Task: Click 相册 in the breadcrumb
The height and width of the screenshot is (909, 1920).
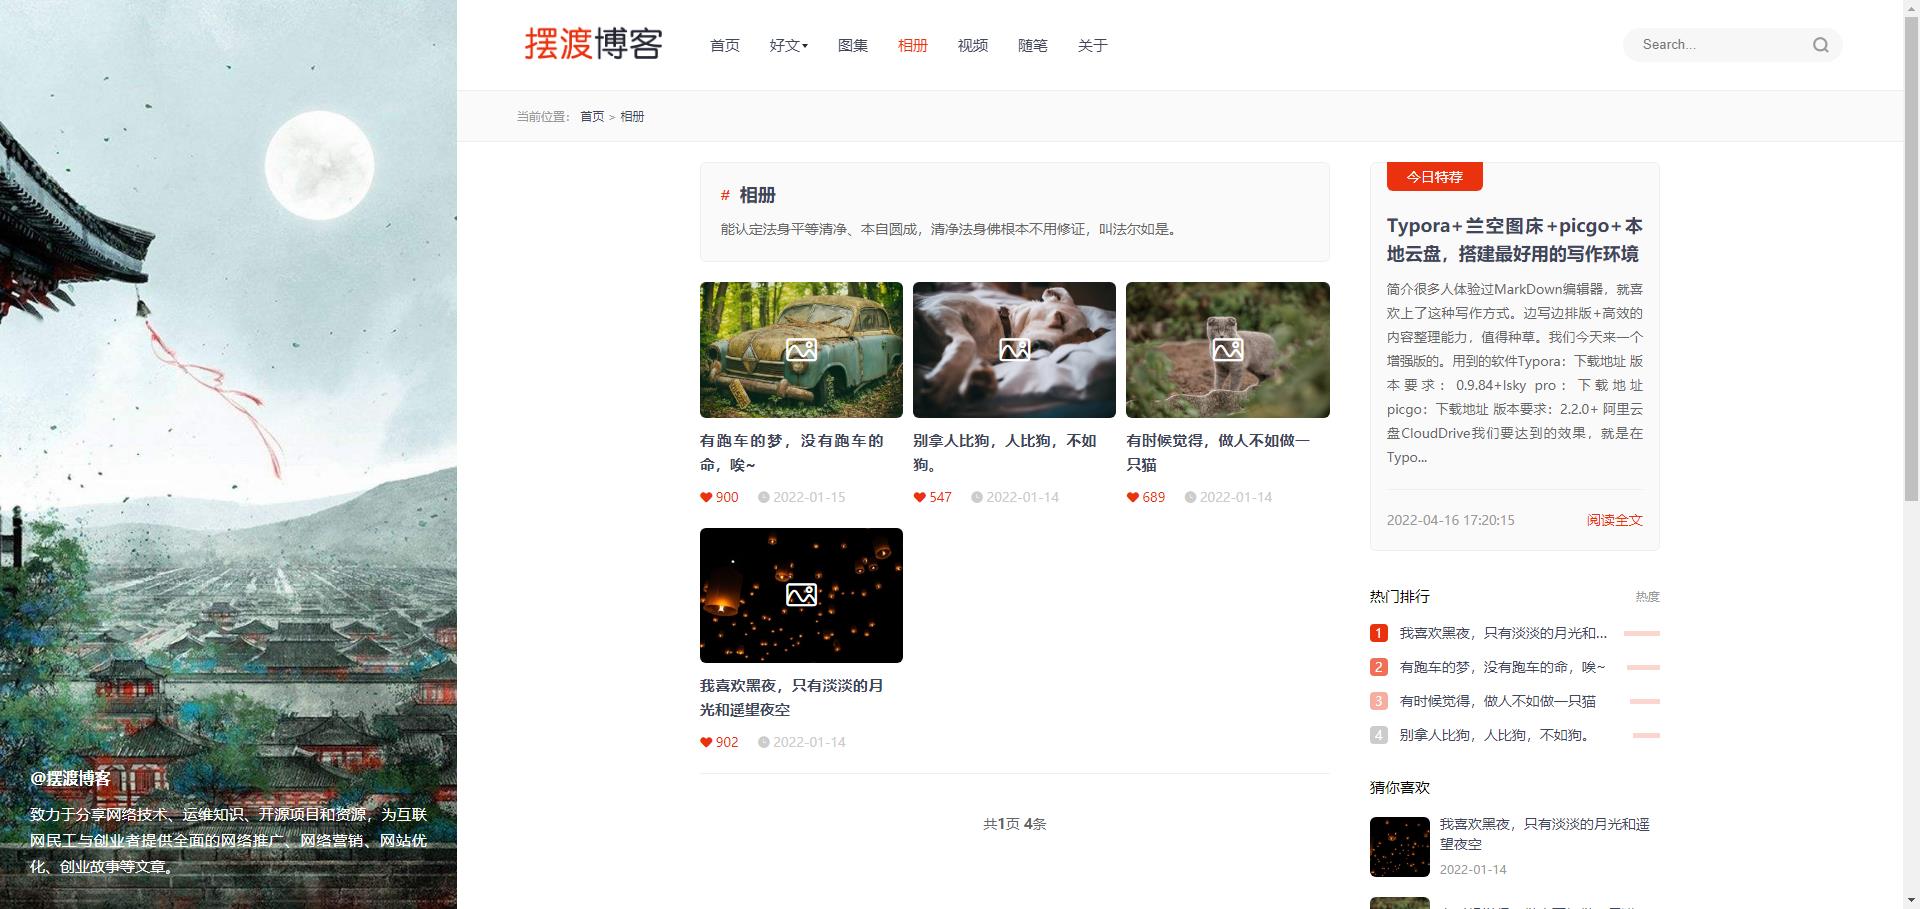Action: [632, 117]
